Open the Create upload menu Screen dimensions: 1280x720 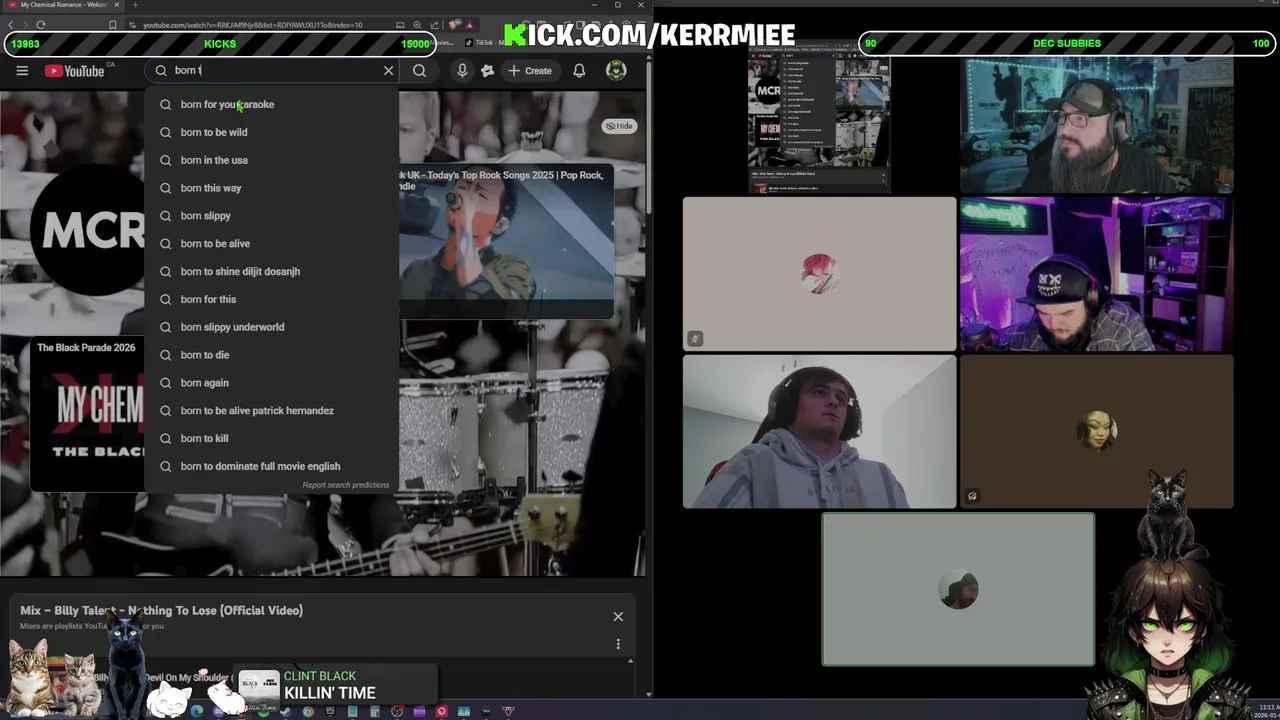[x=530, y=71]
